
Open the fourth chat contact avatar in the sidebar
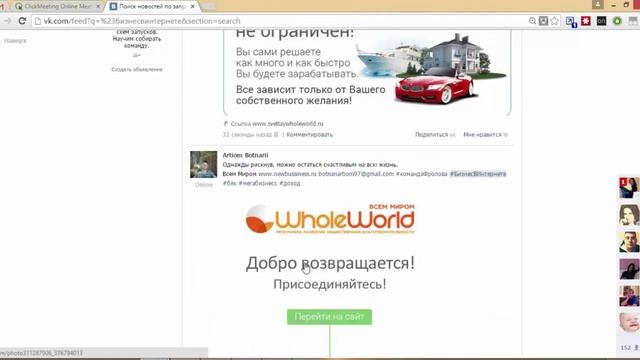[x=629, y=269]
